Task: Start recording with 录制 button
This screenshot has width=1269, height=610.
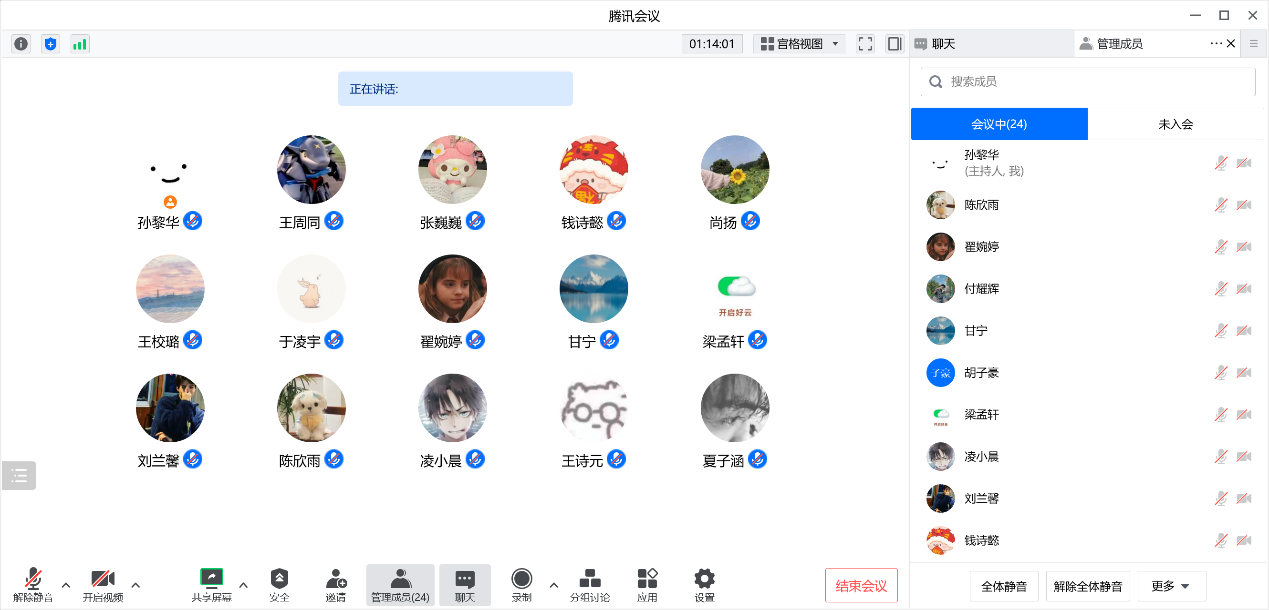Action: [521, 579]
